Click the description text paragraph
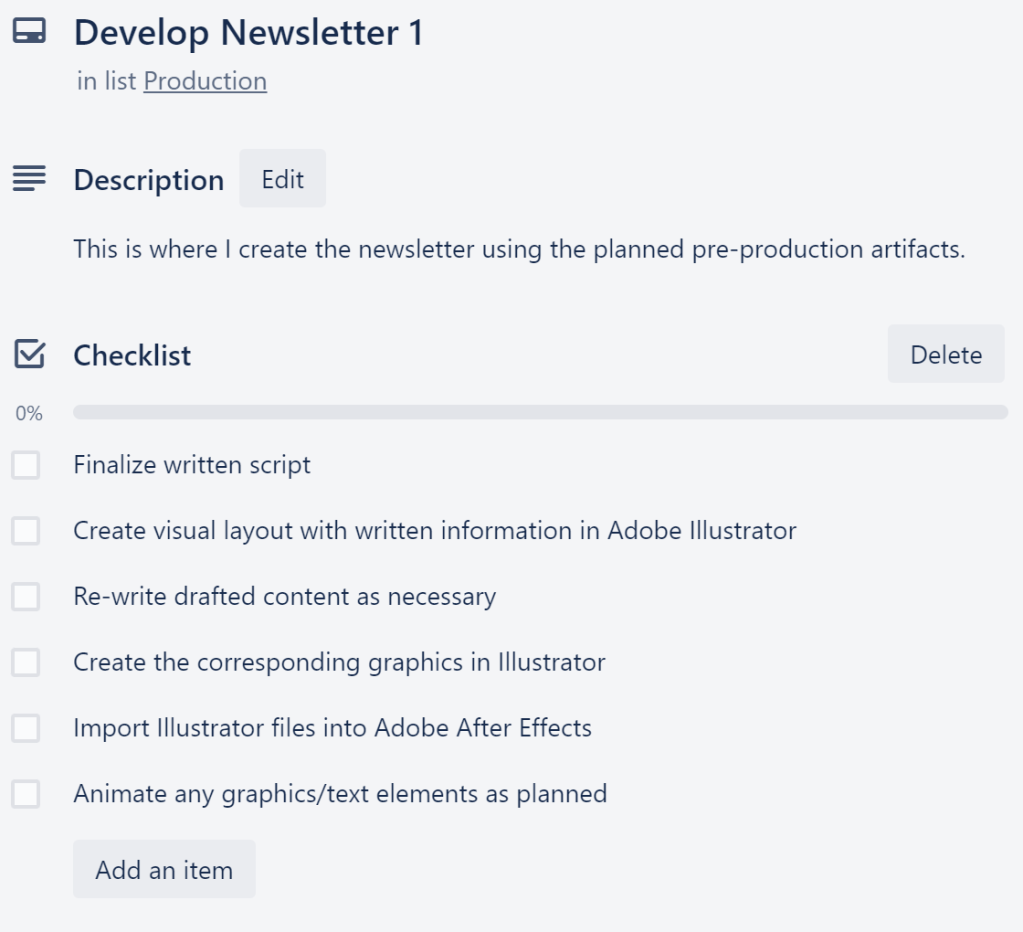Viewport: 1023px width, 932px height. point(519,249)
